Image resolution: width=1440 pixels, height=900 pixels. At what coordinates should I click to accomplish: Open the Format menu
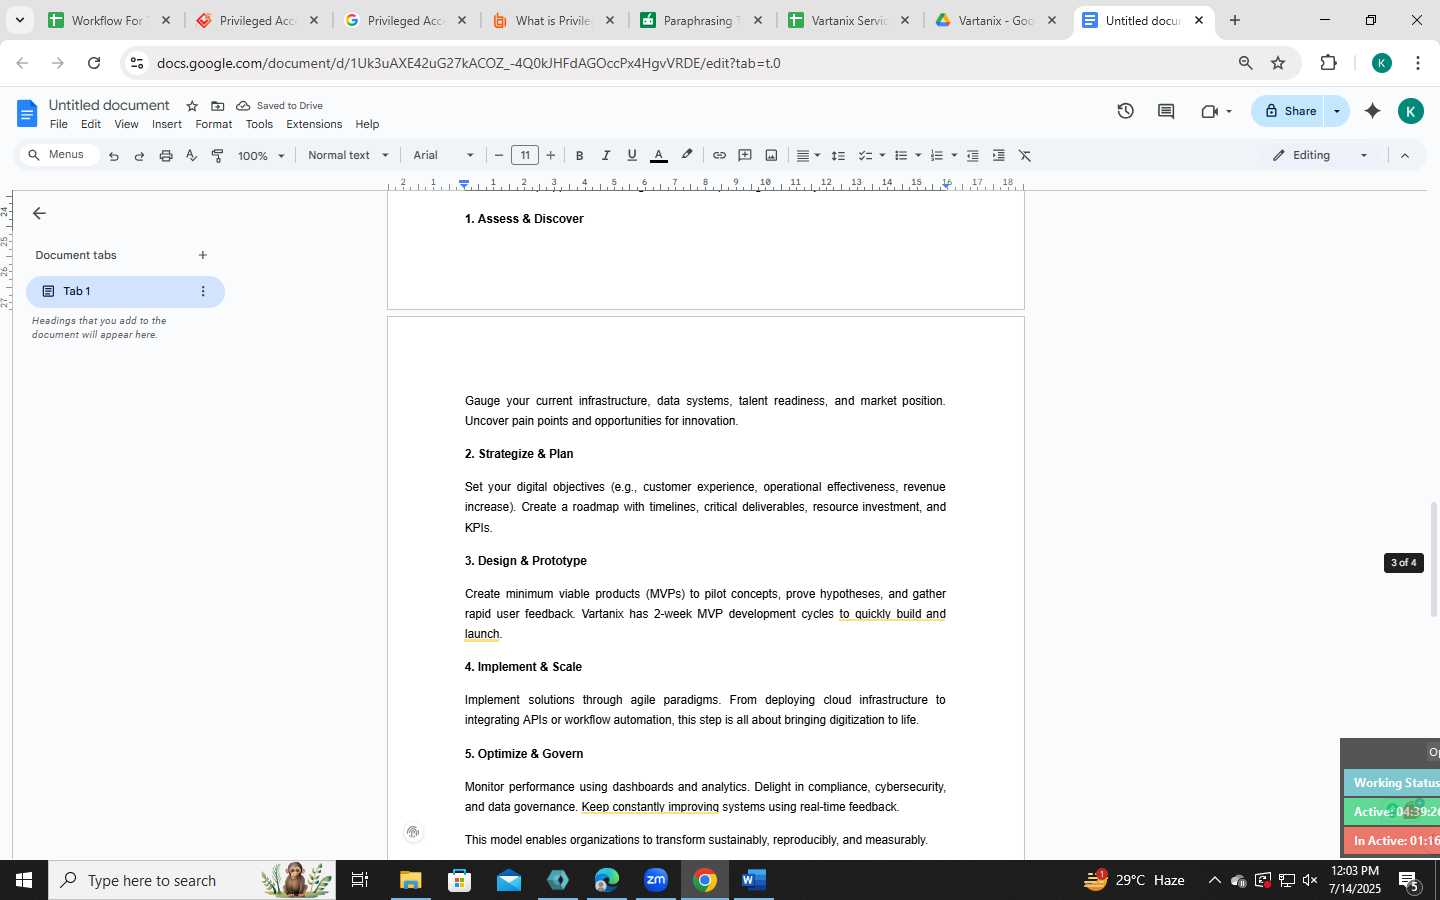(x=214, y=125)
